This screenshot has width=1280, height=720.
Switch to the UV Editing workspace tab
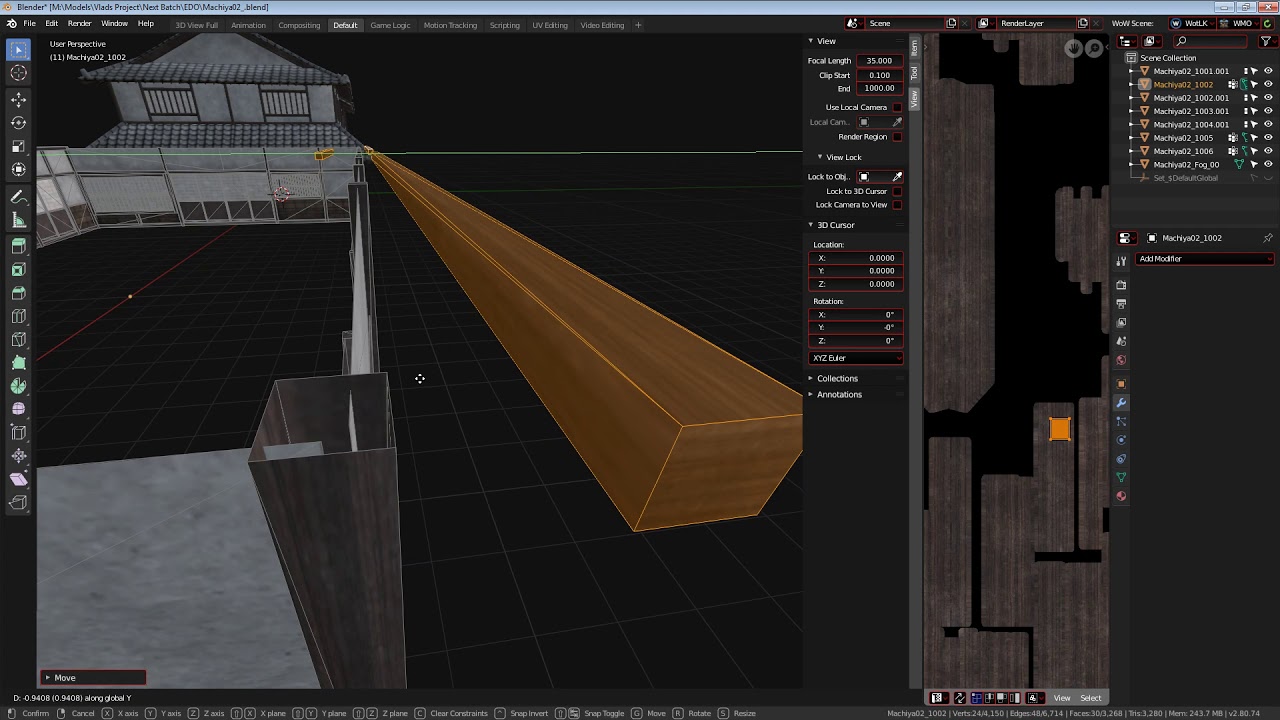[549, 25]
